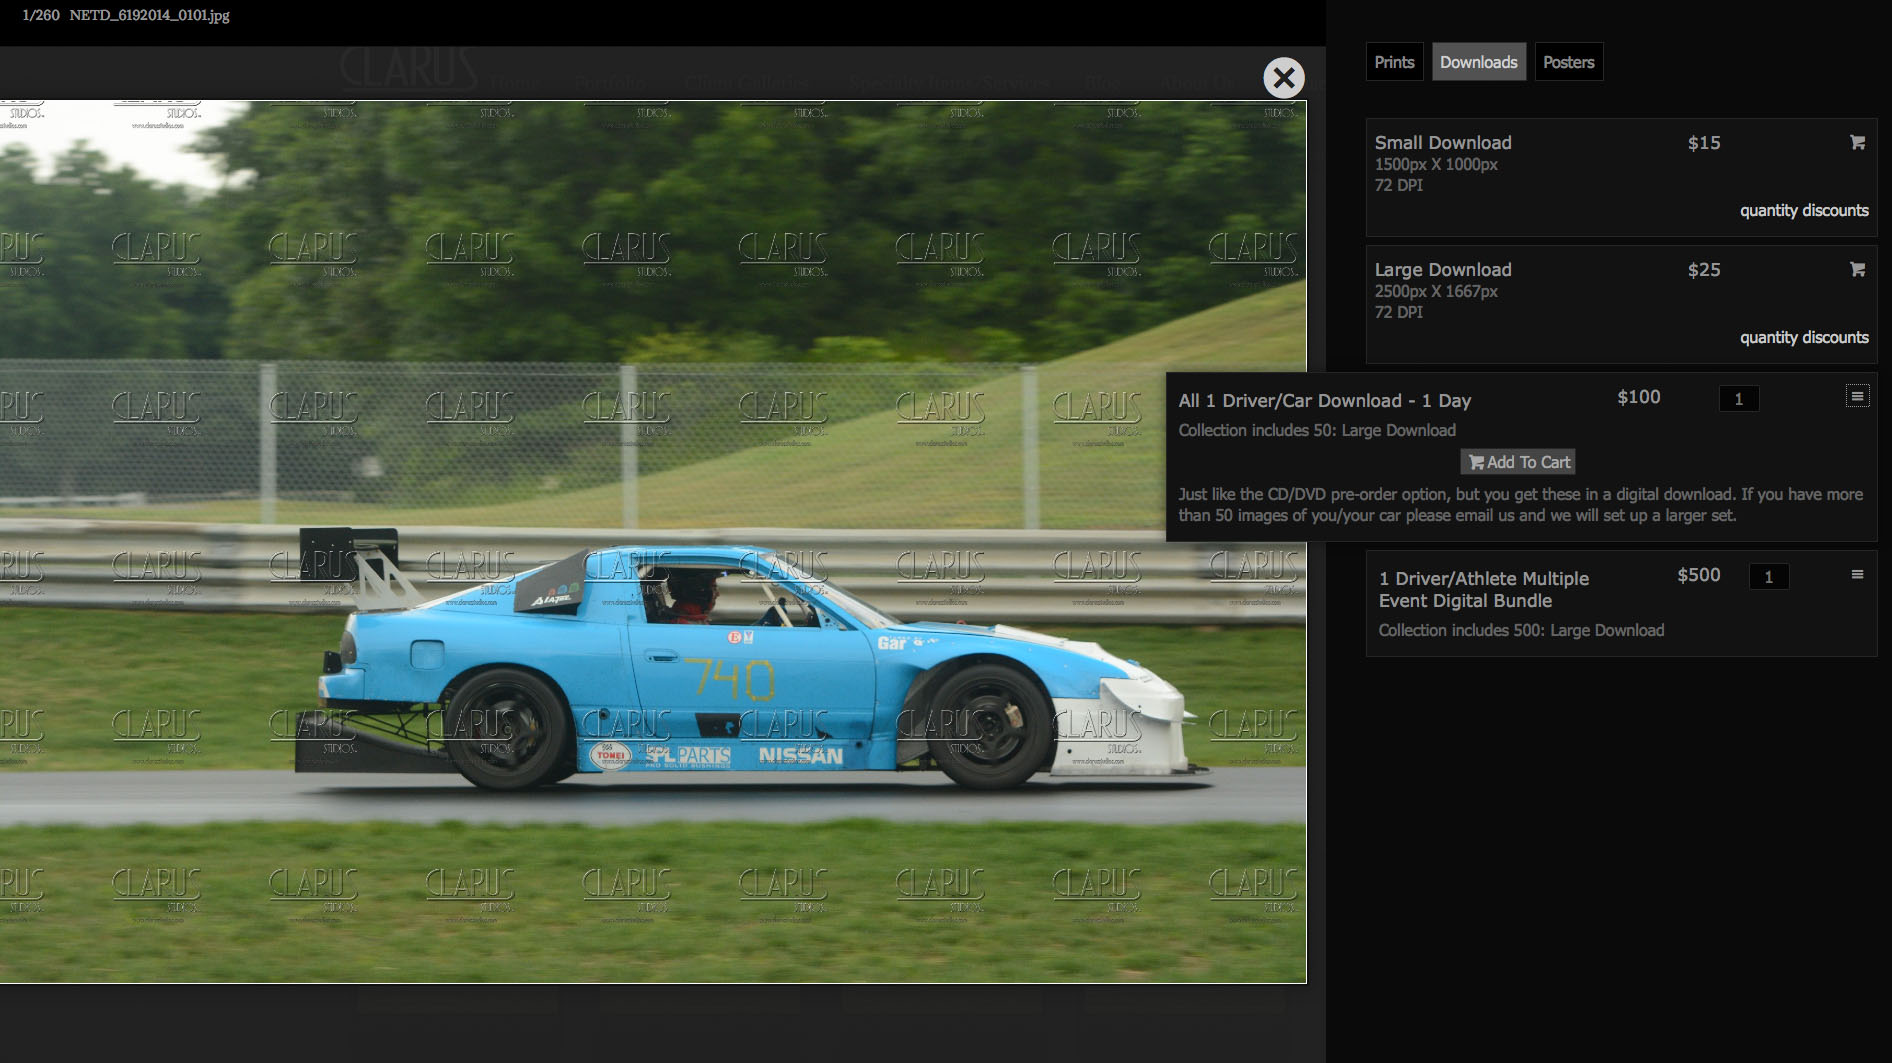The width and height of the screenshot is (1892, 1063).
Task: Click the cart icon for Large Download
Action: [x=1857, y=270]
